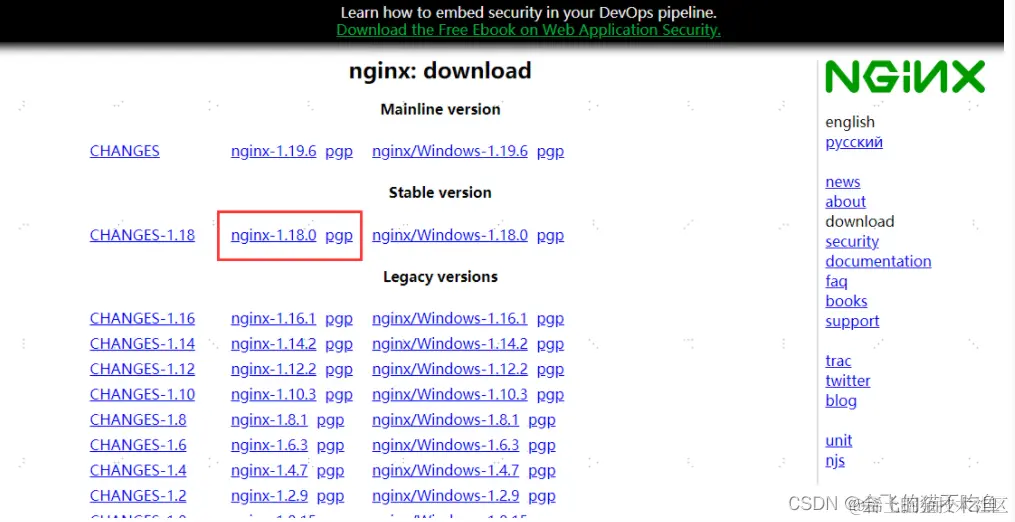Open CHANGES-1.10 link
Viewport: 1015px width, 522px height.
[x=142, y=394]
